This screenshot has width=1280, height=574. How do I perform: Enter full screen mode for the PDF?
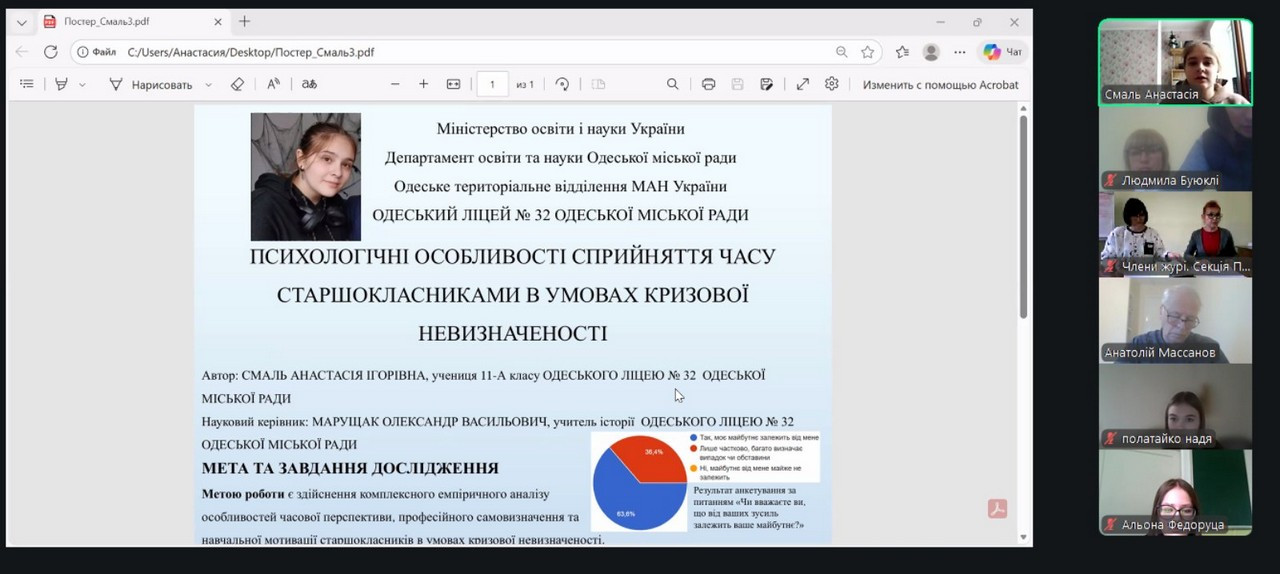click(802, 85)
